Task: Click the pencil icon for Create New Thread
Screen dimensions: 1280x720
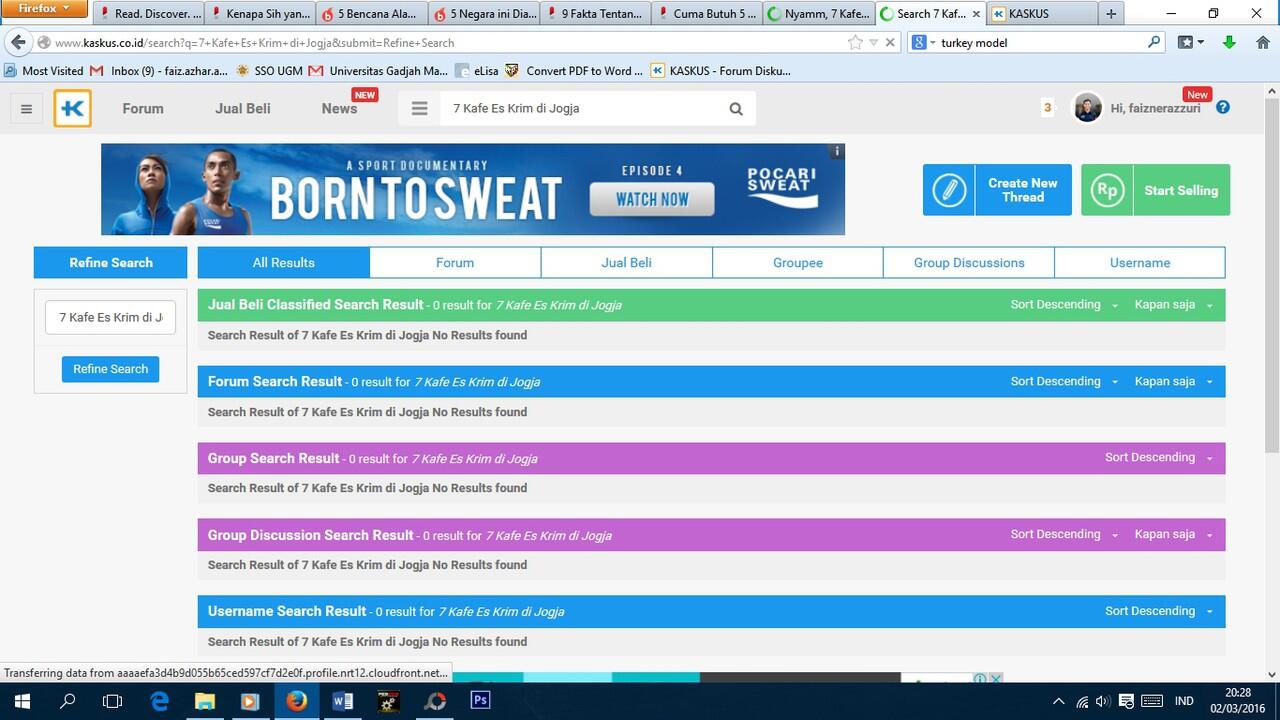Action: 949,190
